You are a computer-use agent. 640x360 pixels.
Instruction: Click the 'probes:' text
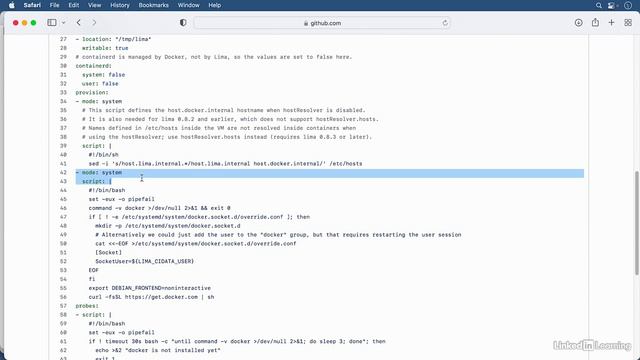[x=87, y=306]
